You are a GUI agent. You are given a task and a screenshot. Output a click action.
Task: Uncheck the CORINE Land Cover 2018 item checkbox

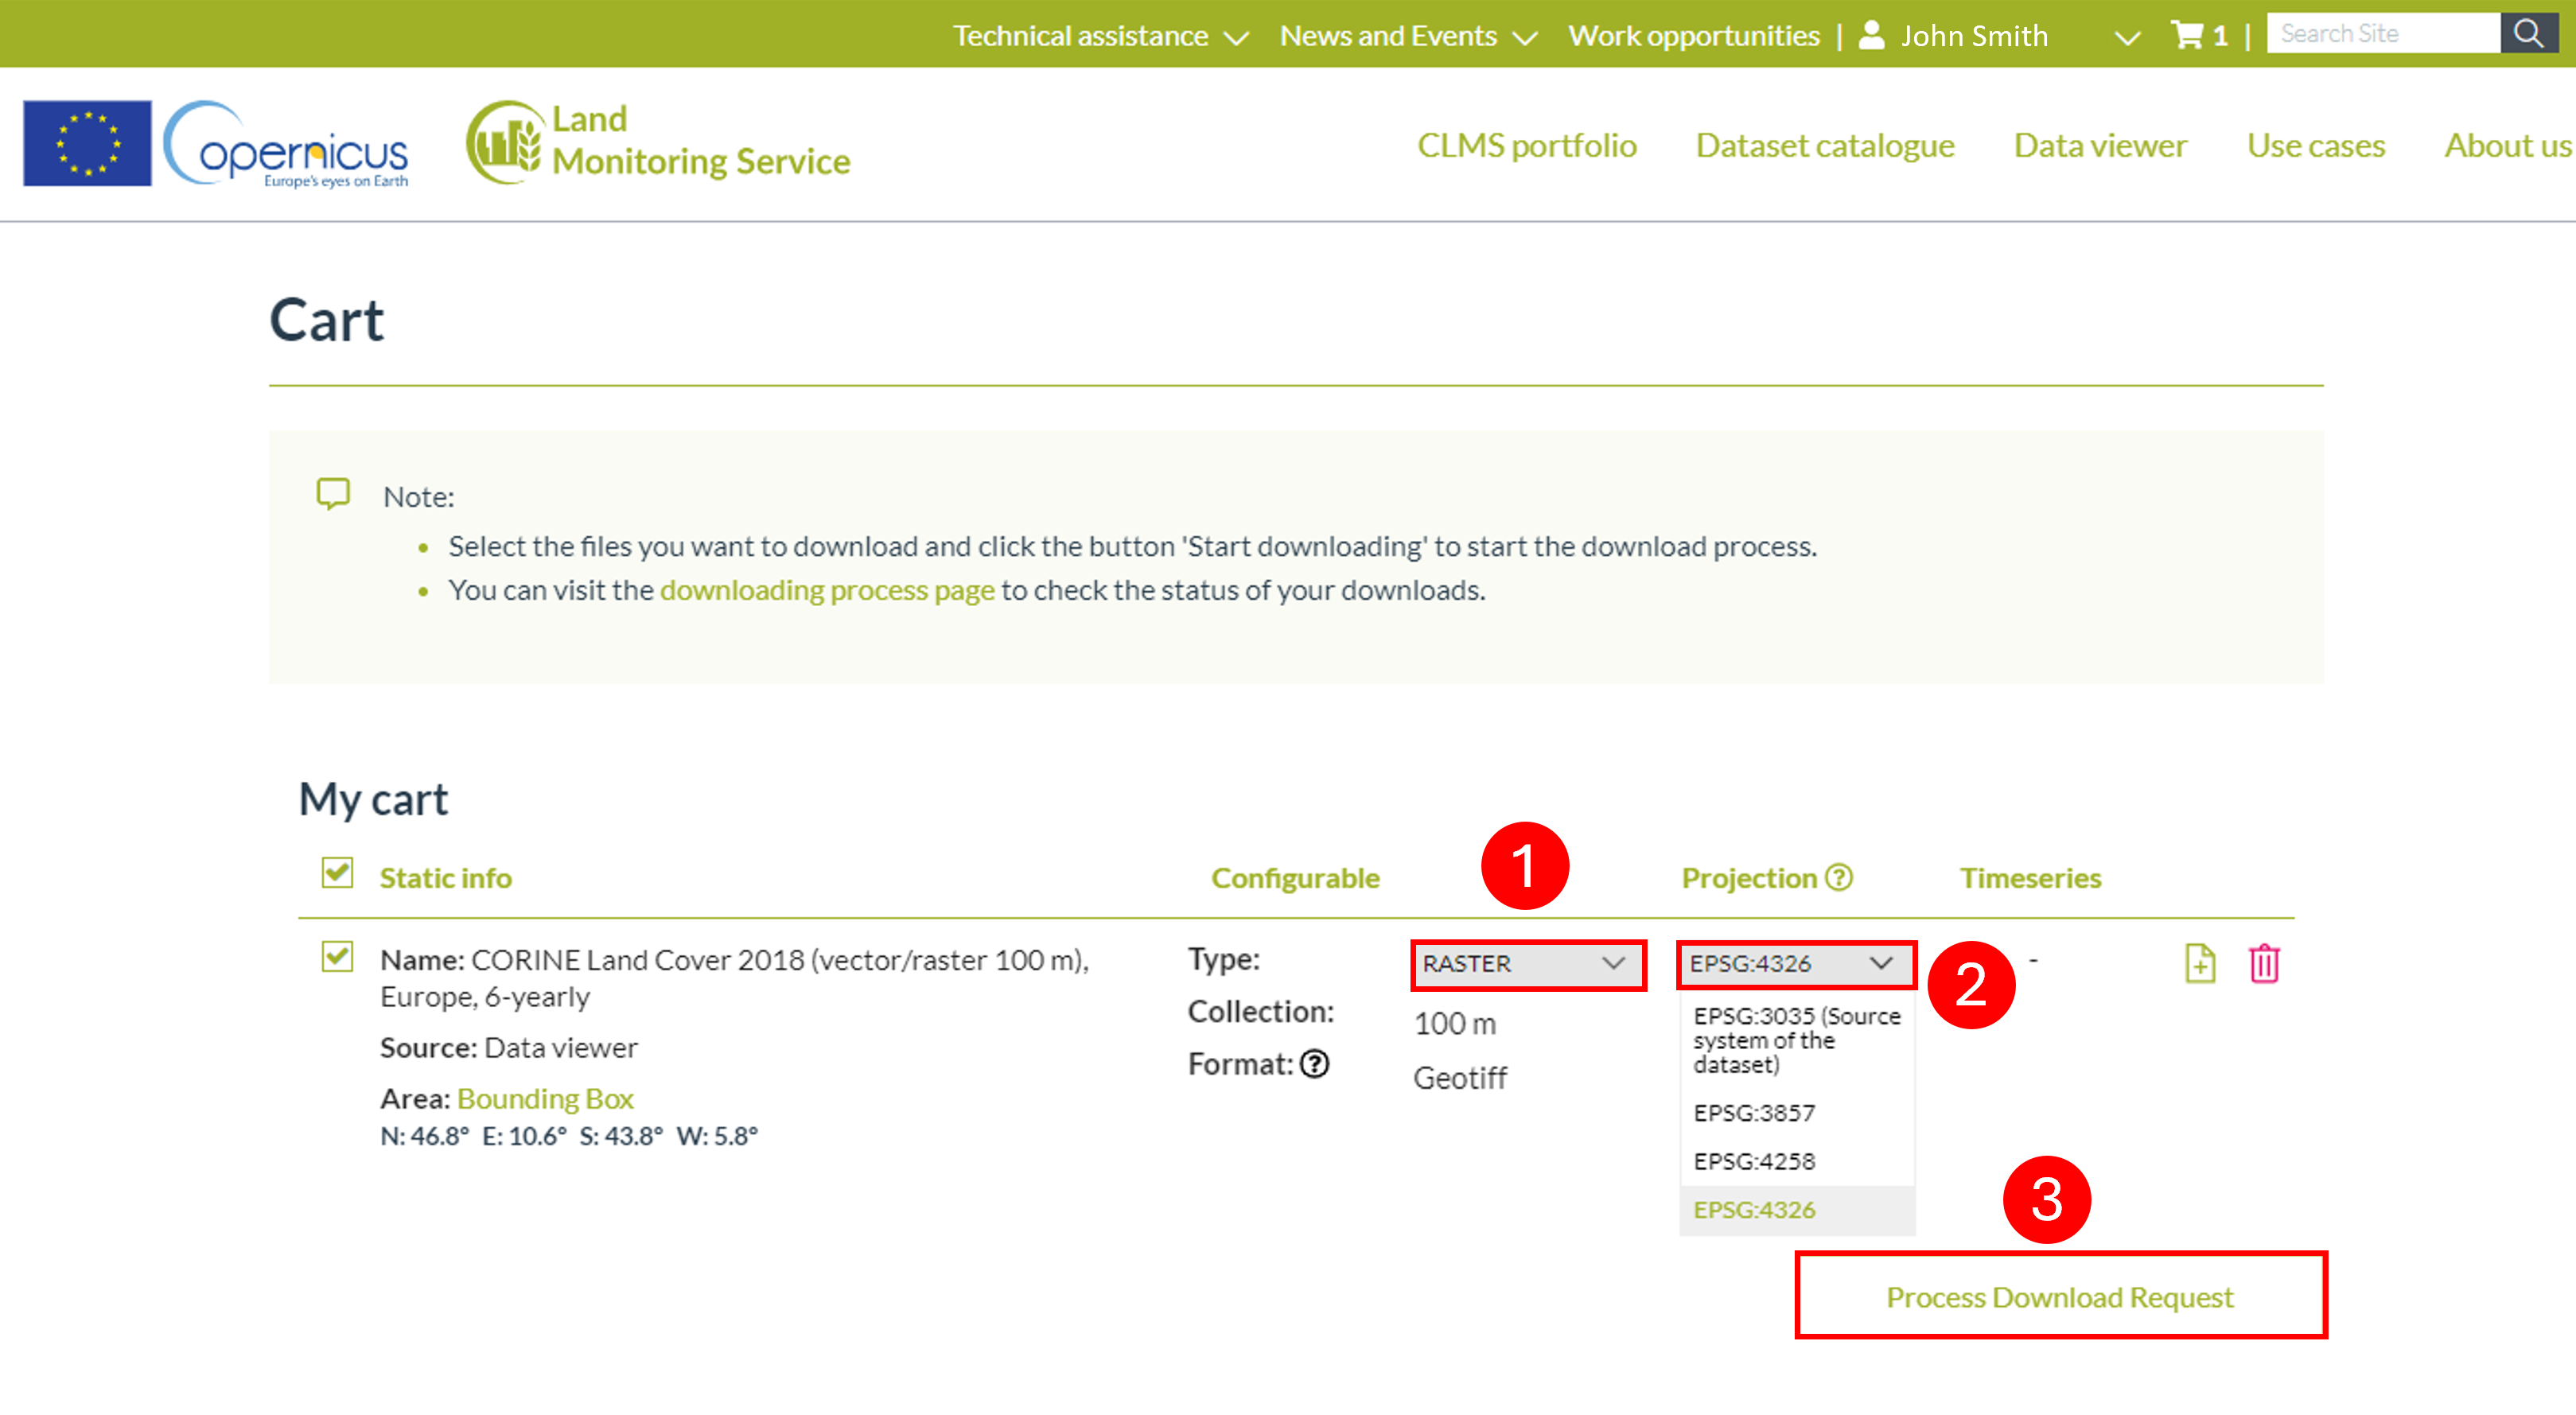click(x=337, y=957)
